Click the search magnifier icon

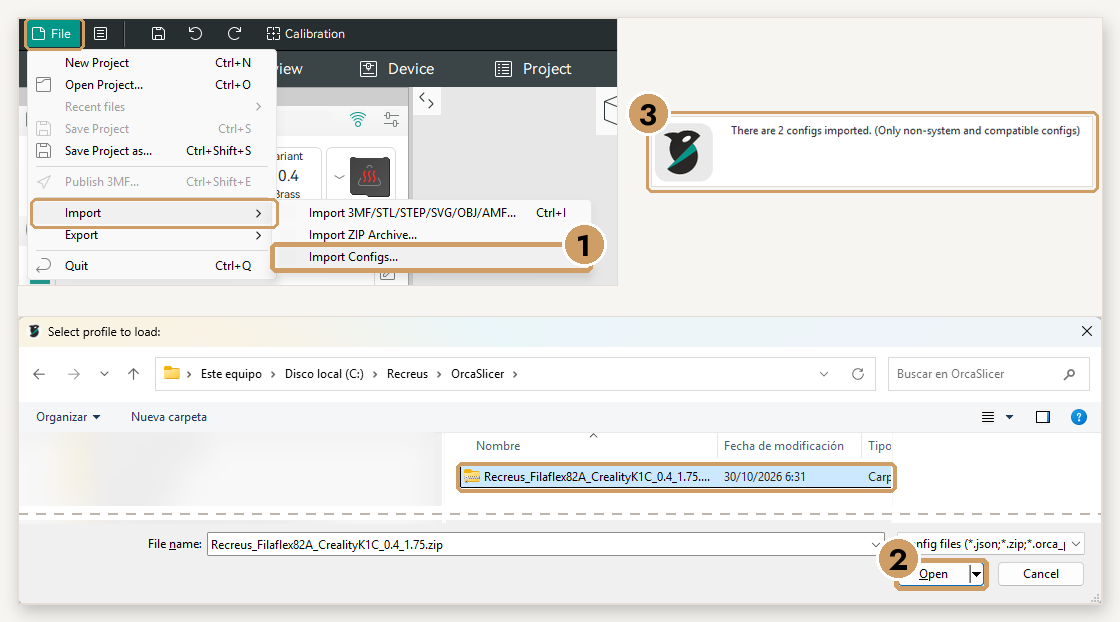click(1069, 374)
